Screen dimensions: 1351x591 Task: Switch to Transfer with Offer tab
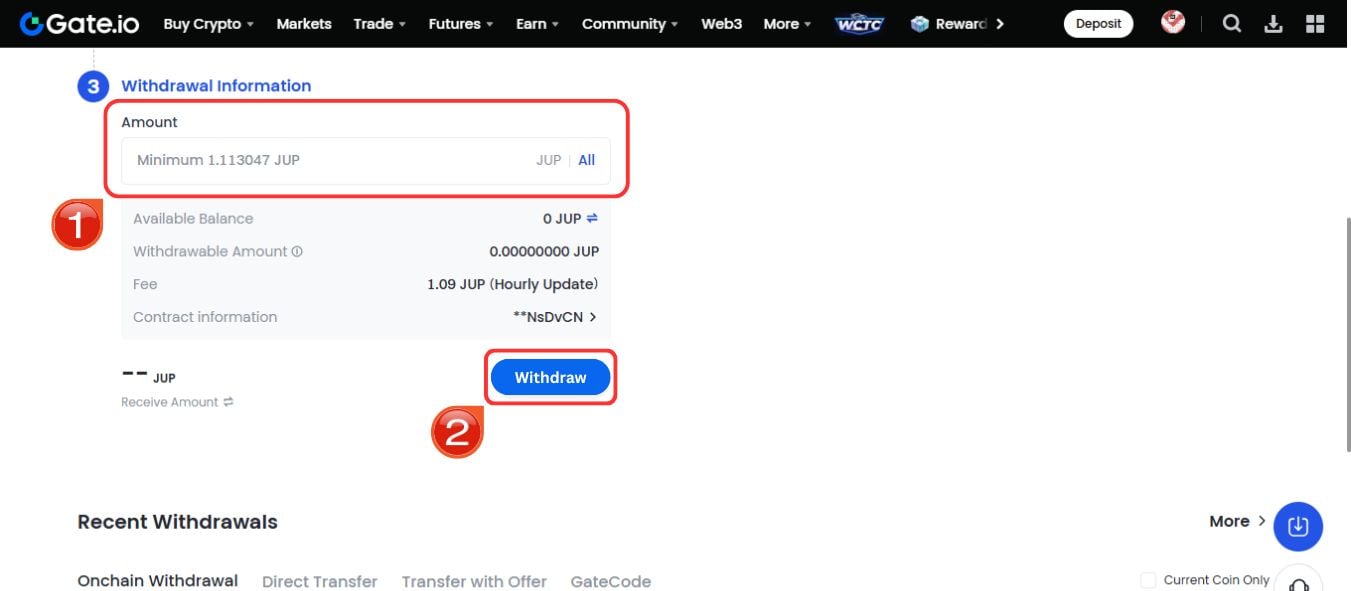click(474, 581)
